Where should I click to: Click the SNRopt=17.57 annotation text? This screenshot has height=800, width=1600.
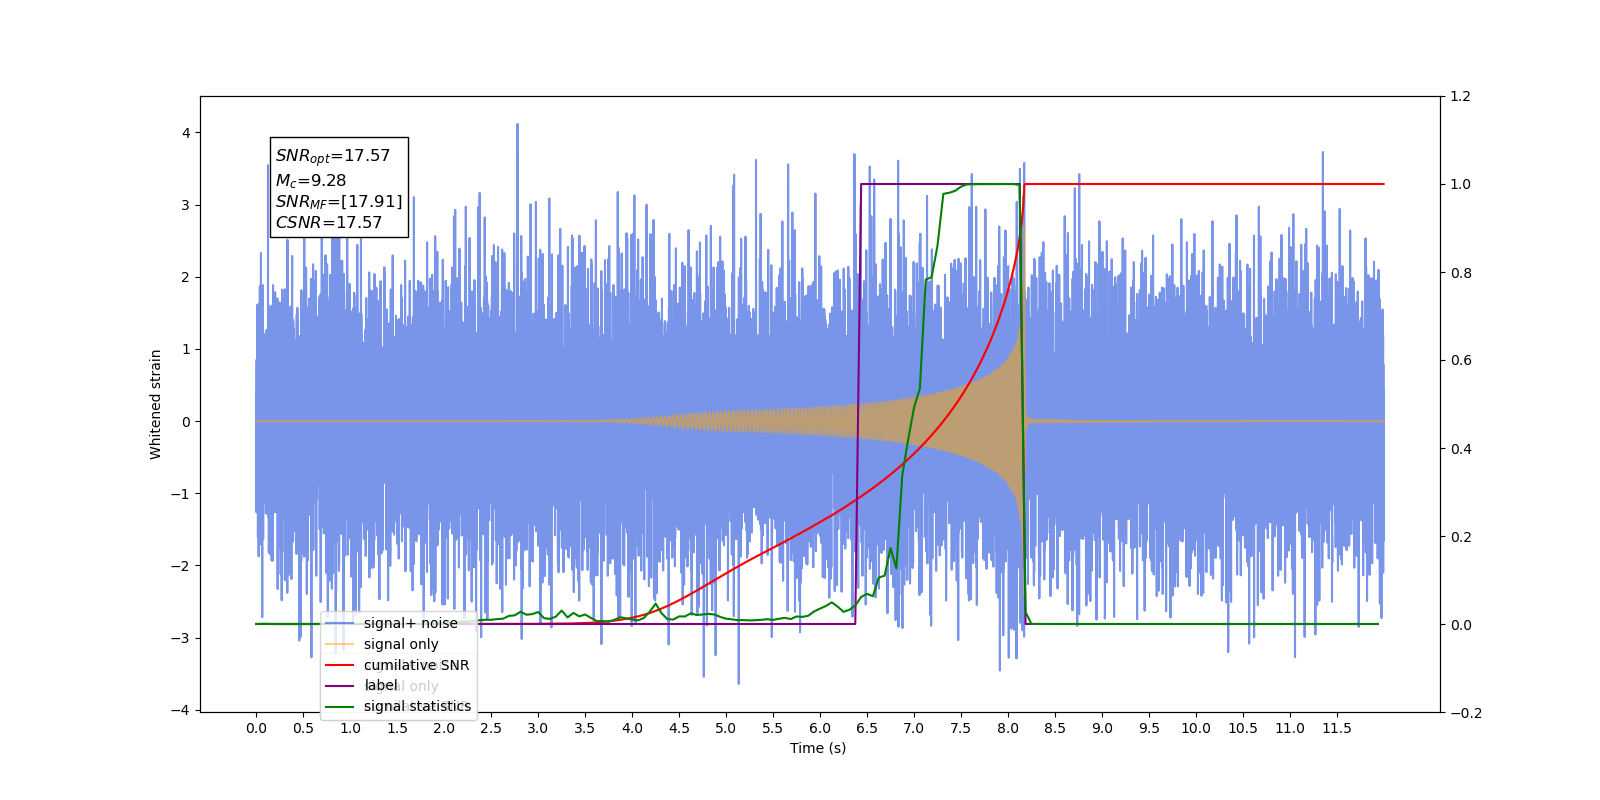333,156
